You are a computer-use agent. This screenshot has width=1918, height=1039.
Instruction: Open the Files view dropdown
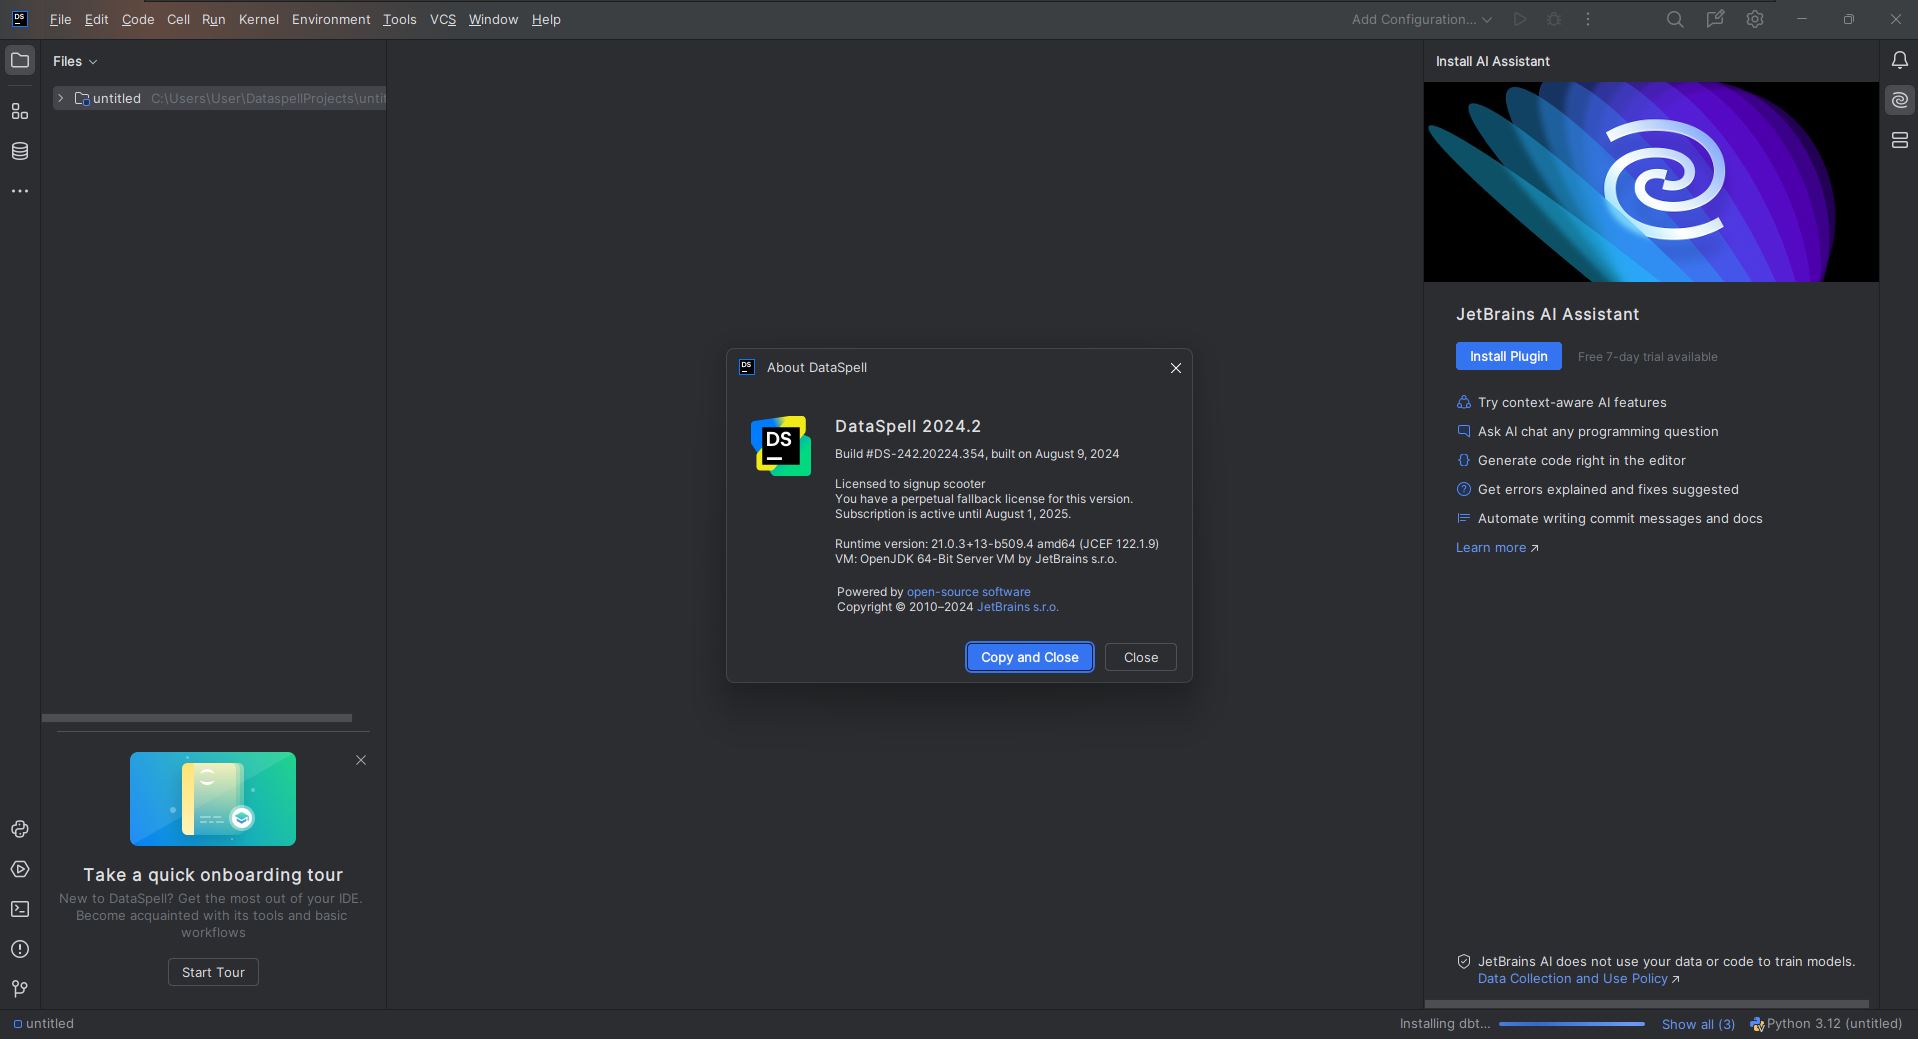tap(75, 61)
